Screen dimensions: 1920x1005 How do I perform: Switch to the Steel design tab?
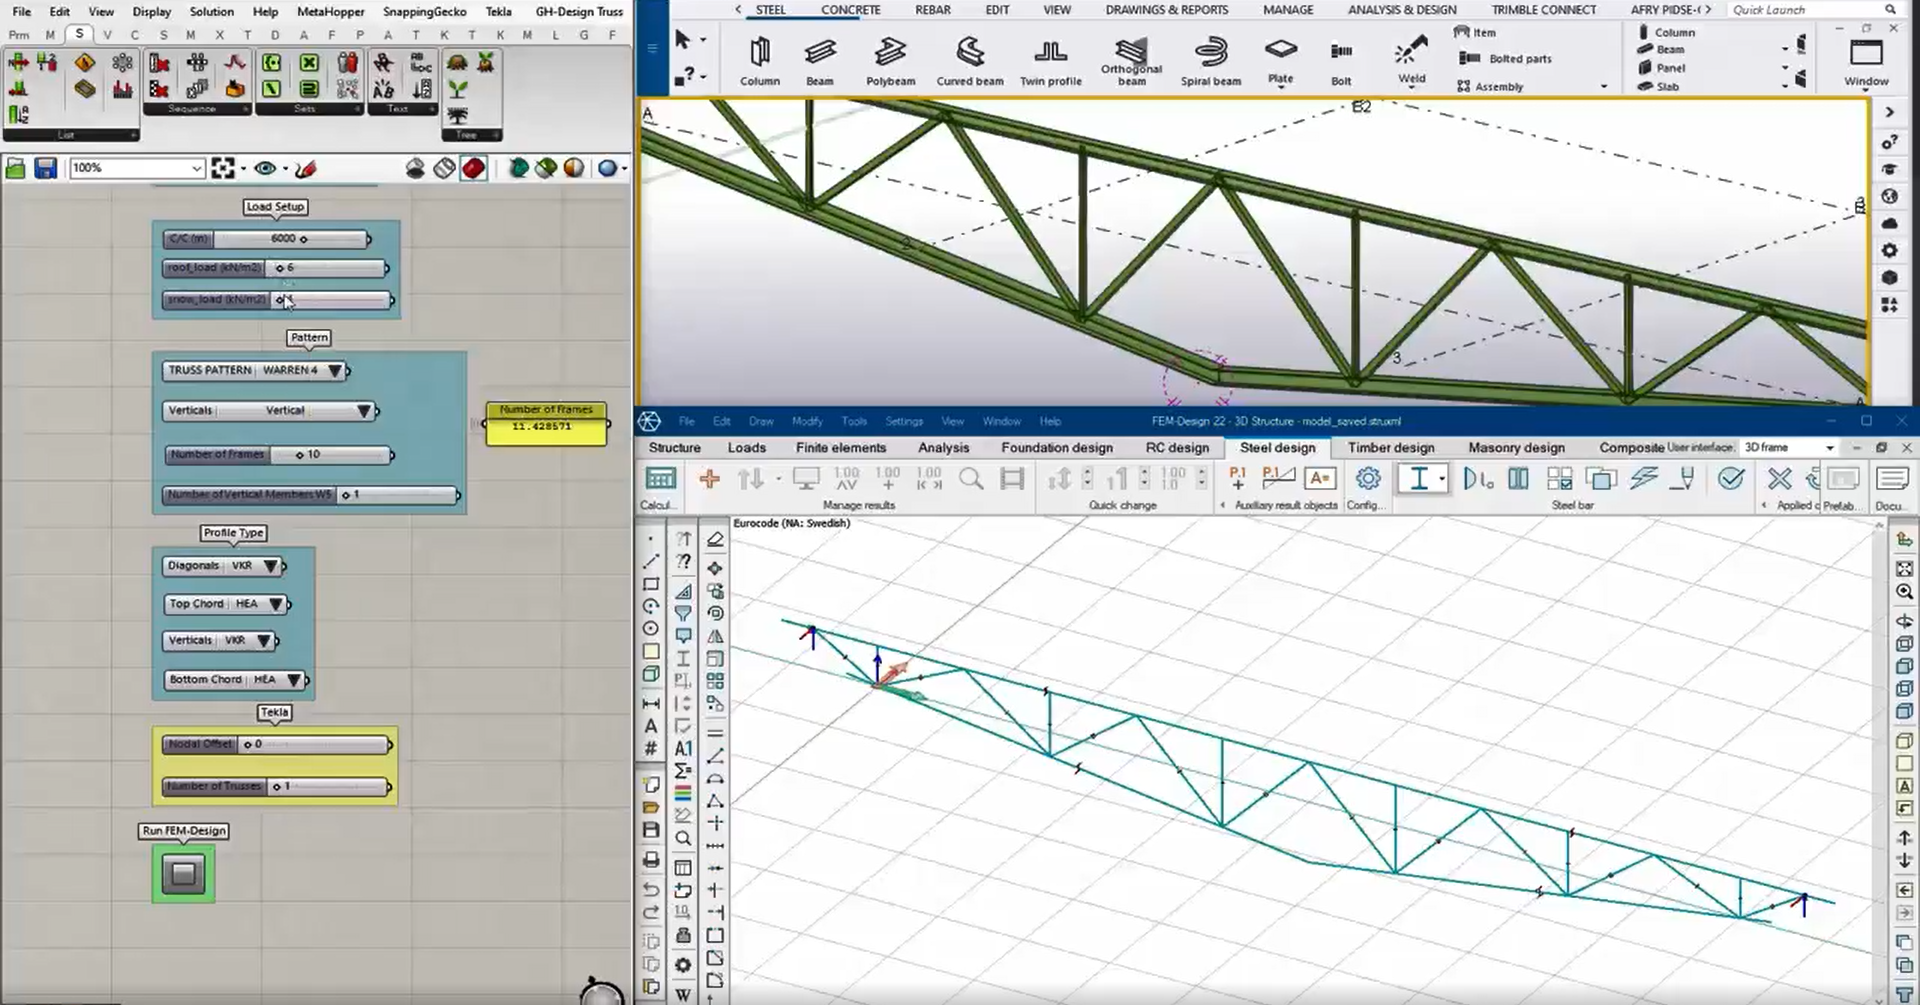[1277, 448]
